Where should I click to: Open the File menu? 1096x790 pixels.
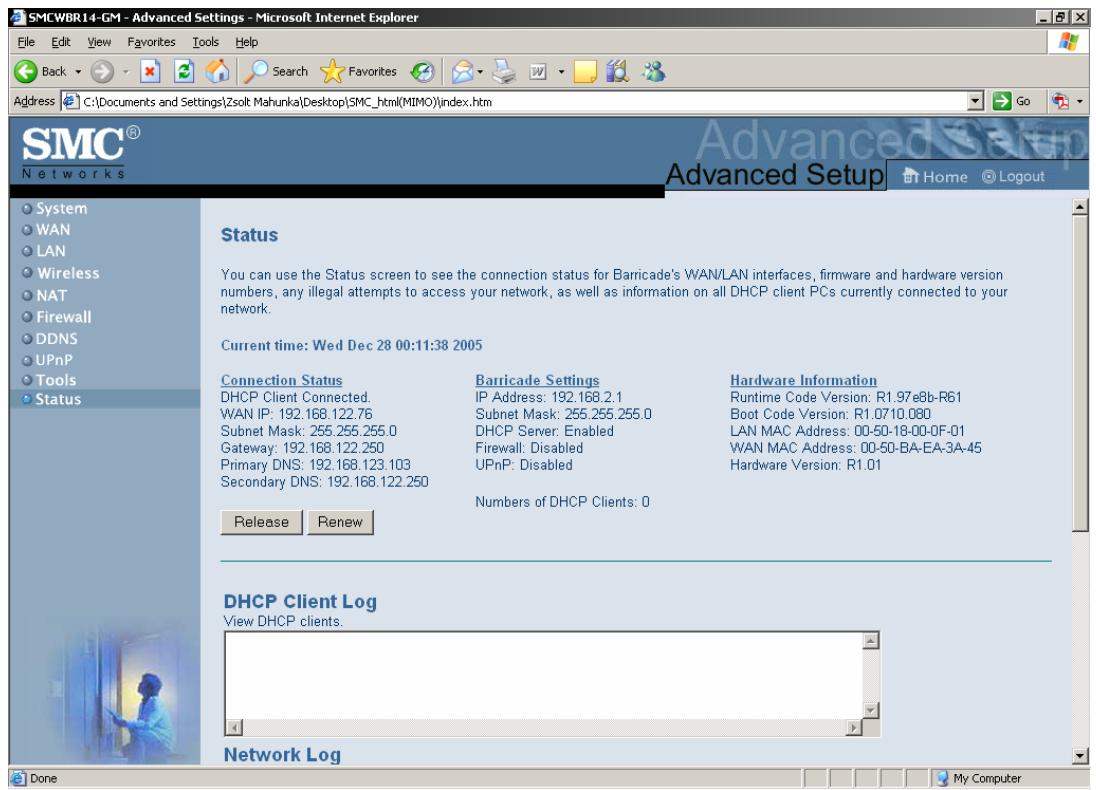(26, 42)
